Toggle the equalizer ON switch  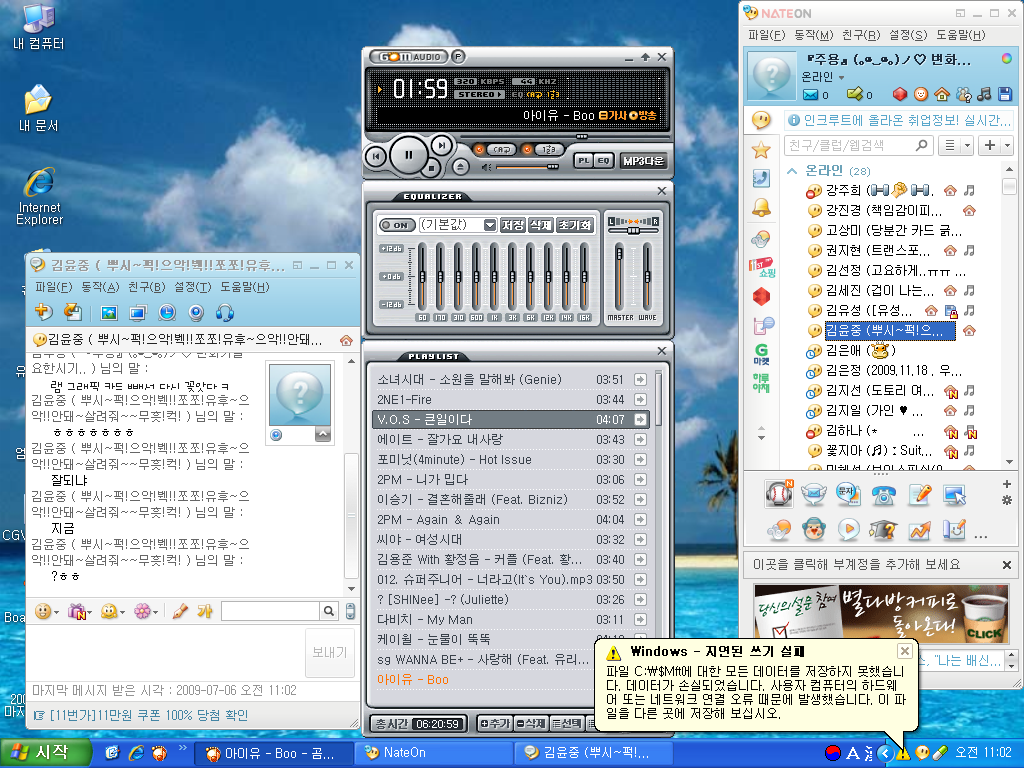click(x=398, y=225)
